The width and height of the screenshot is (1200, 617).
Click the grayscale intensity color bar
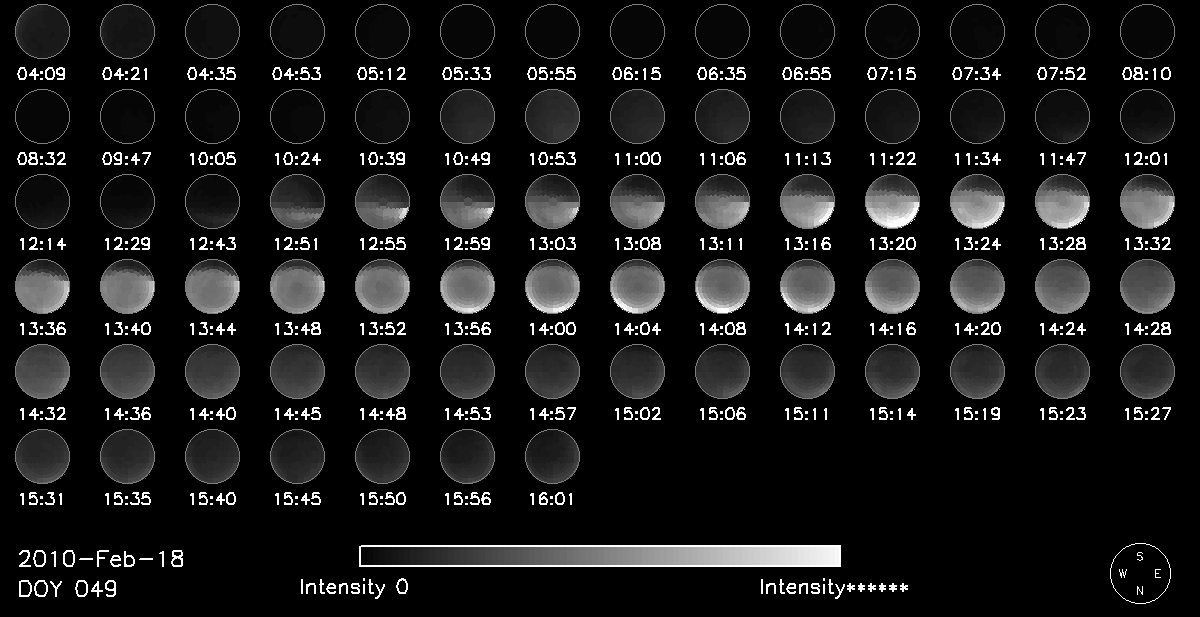click(600, 556)
